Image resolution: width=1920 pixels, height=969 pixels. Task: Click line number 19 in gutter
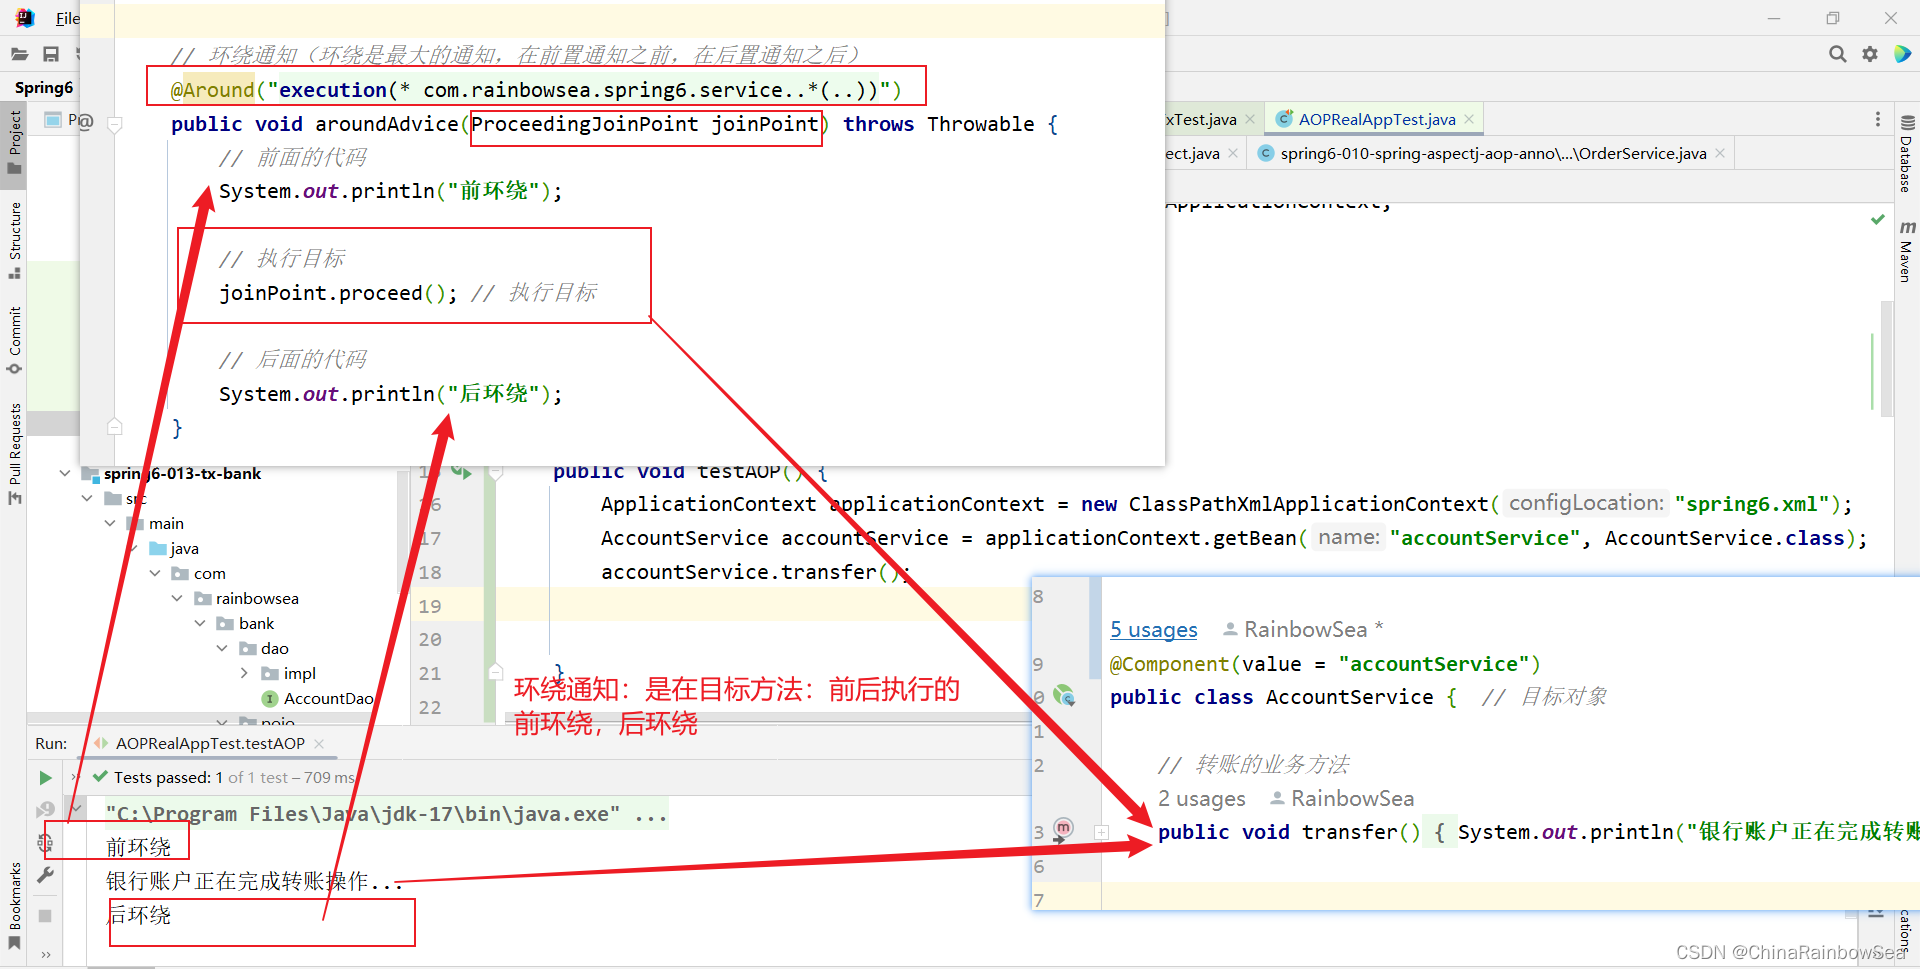pyautogui.click(x=430, y=606)
